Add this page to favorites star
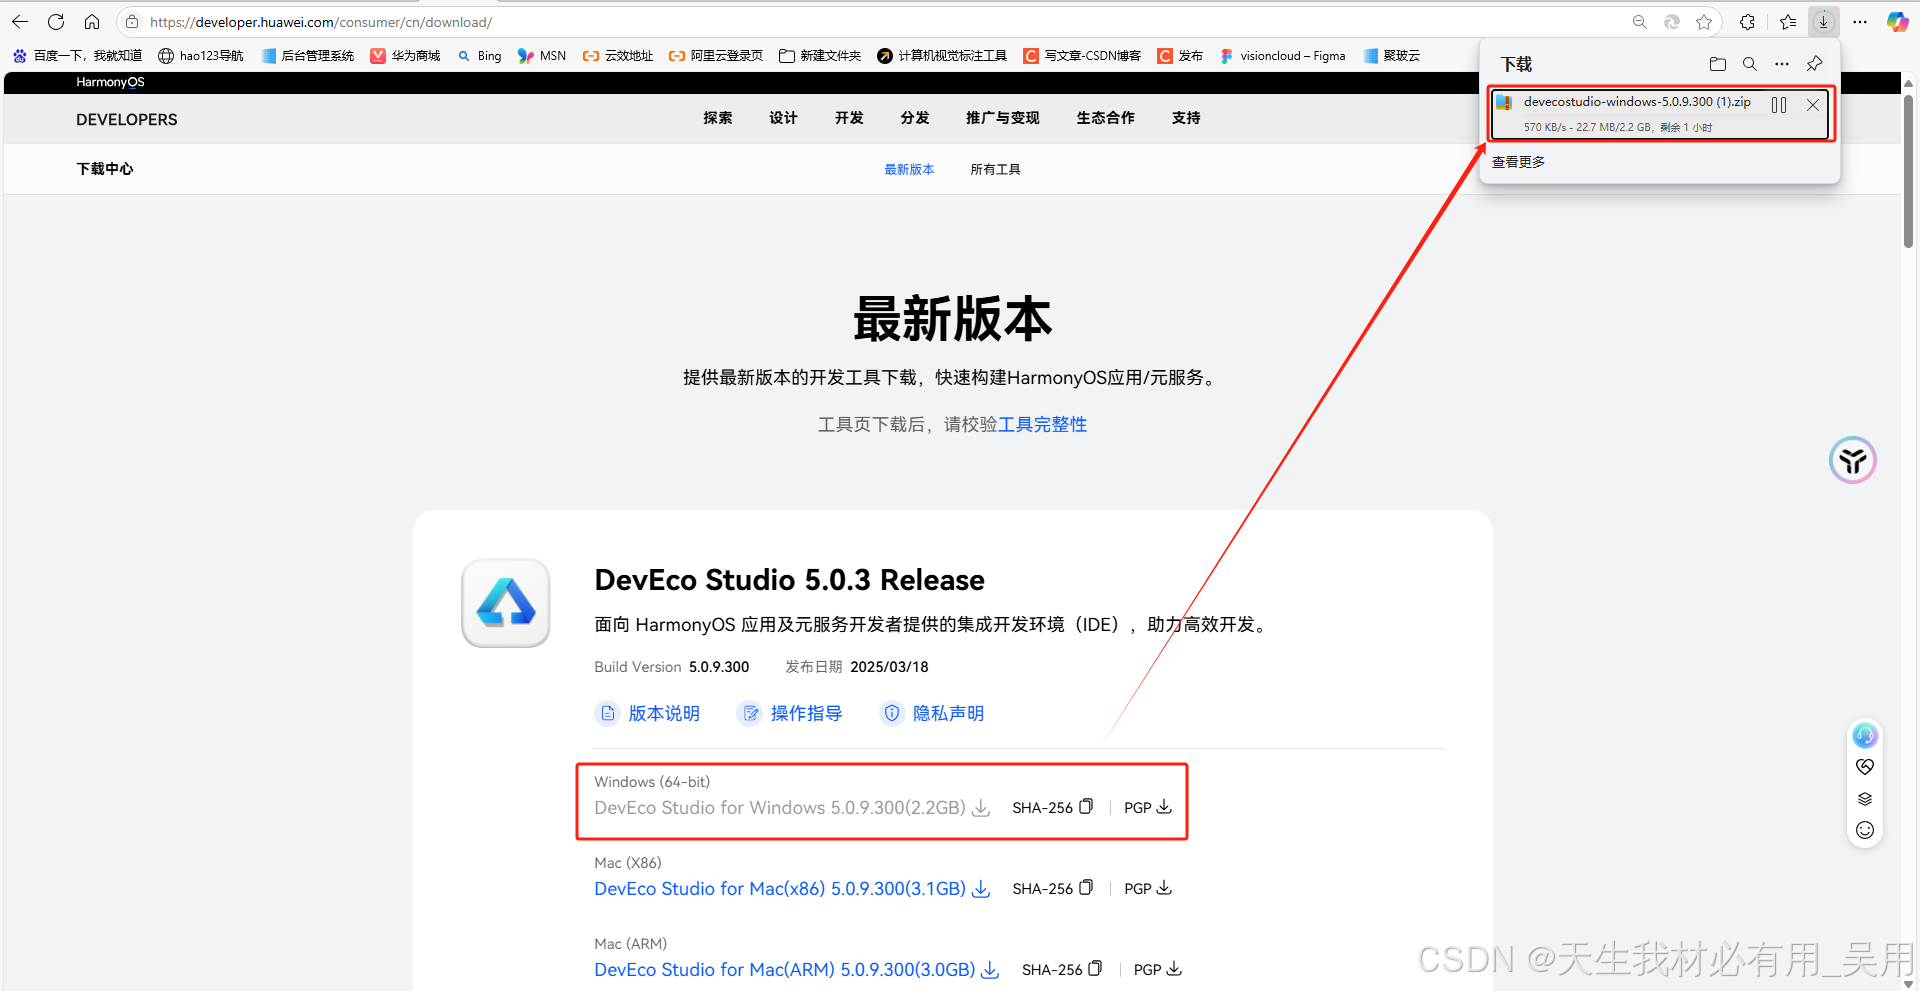 [x=1704, y=22]
